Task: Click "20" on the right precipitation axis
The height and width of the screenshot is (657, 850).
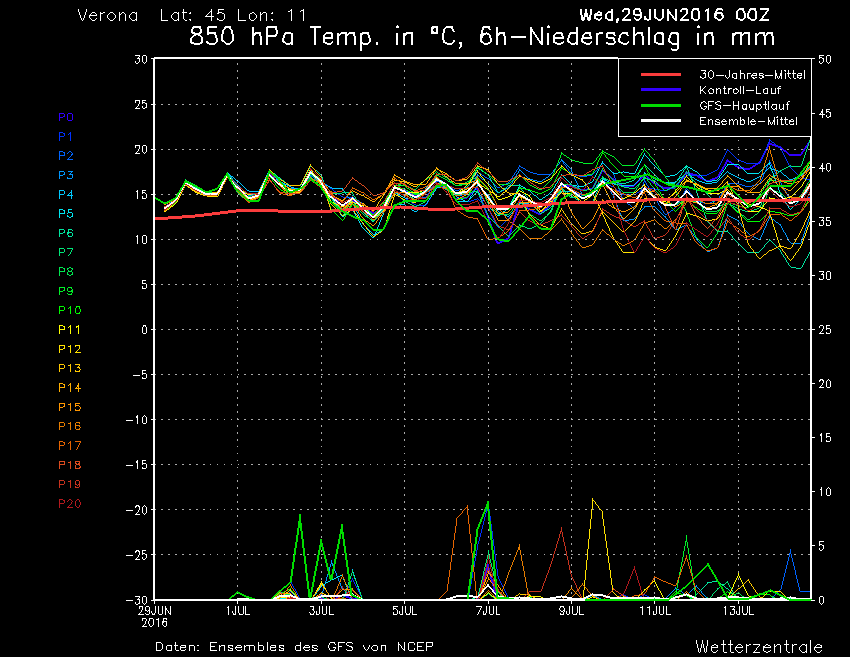Action: coord(825,384)
